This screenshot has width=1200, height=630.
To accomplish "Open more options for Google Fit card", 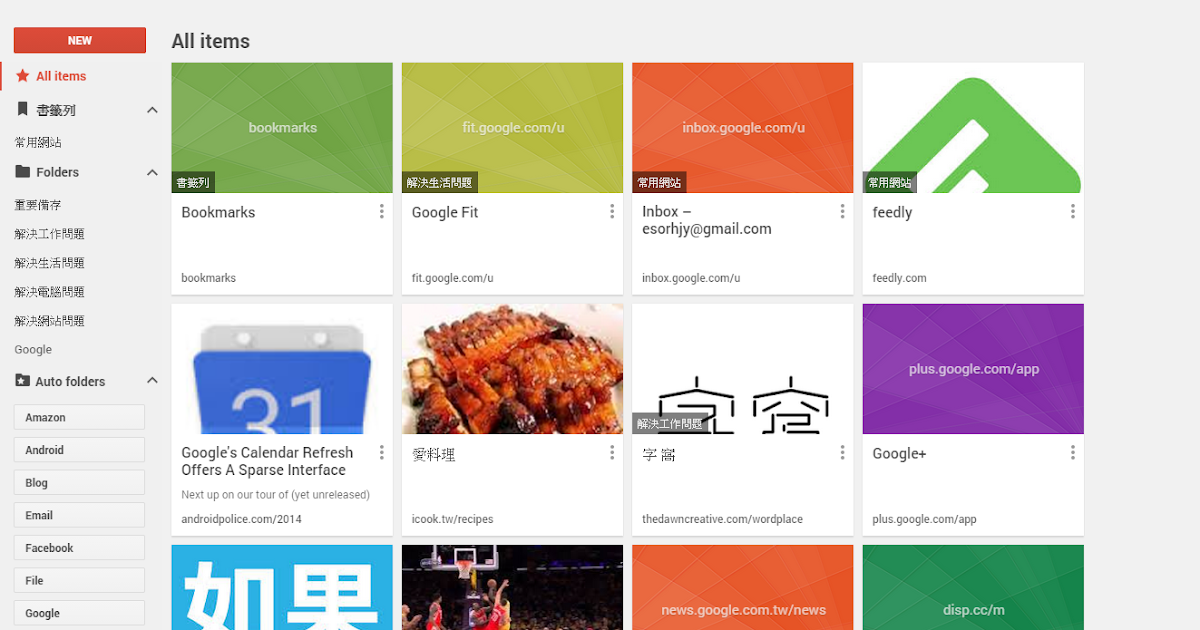I will tap(612, 211).
